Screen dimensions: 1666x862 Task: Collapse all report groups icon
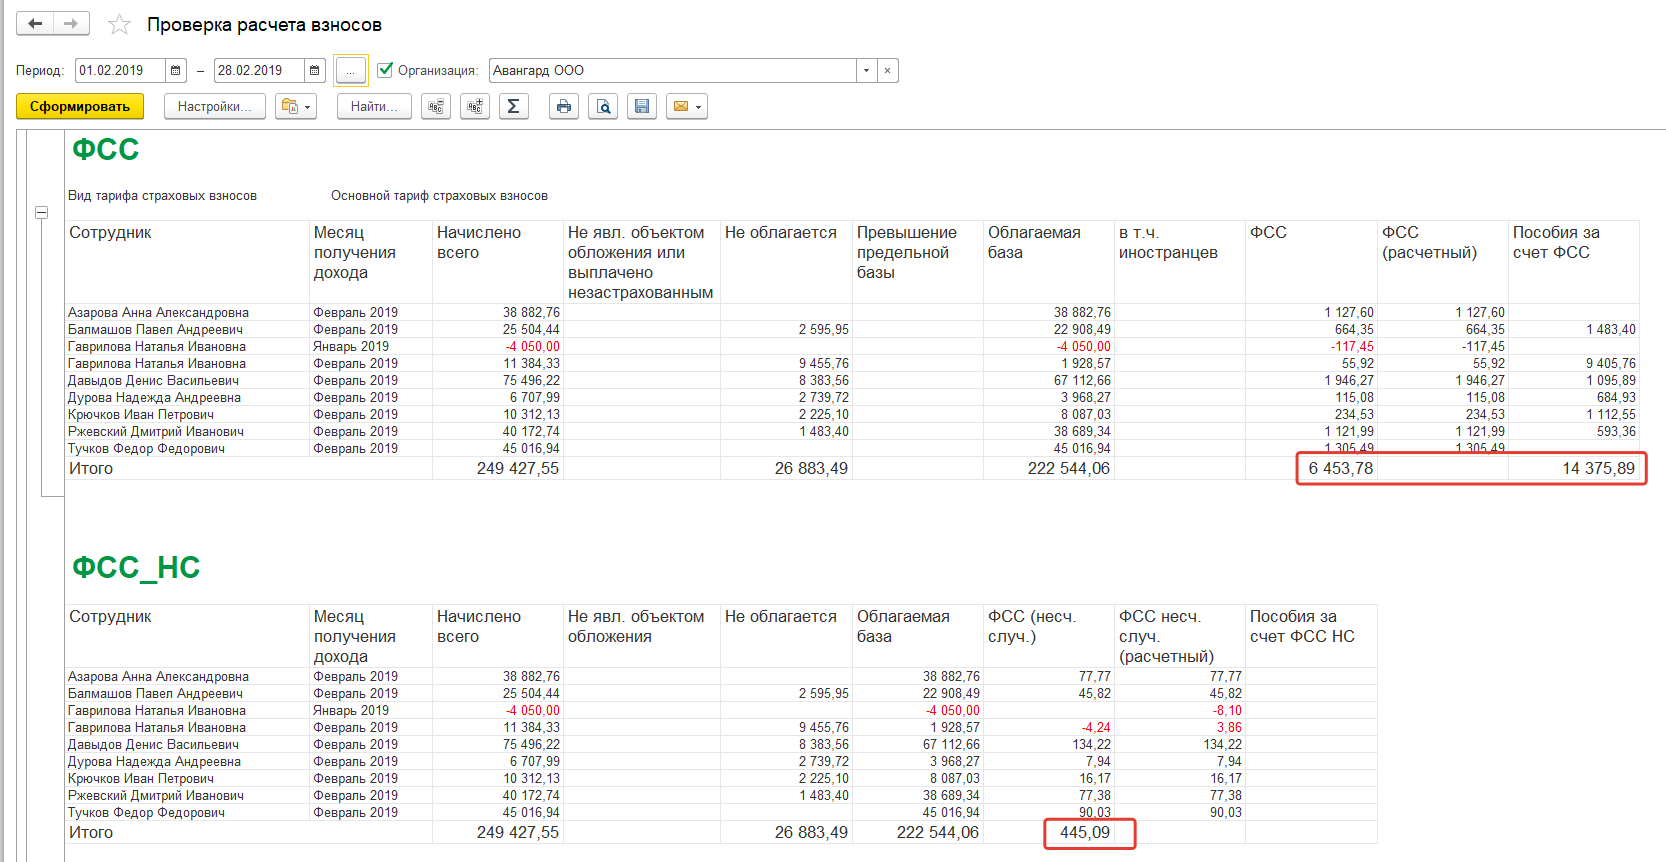tap(436, 107)
